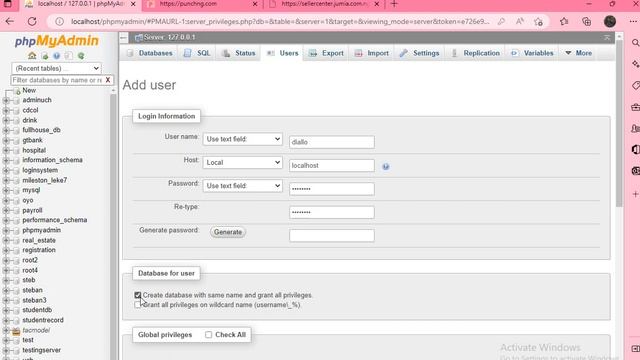Screen dimensions: 640x360
Task: Refresh the page with the reload icon
Action: [32, 22]
